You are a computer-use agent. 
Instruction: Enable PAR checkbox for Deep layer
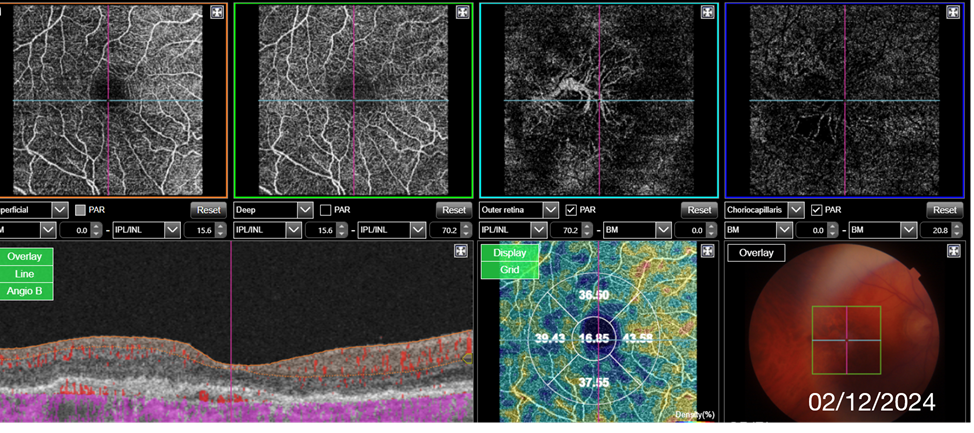coord(325,210)
